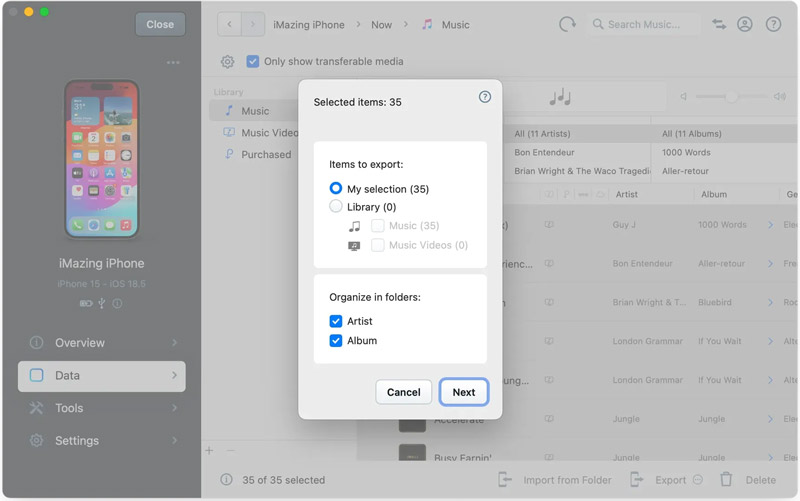Focus the Search Music field

coord(645,24)
